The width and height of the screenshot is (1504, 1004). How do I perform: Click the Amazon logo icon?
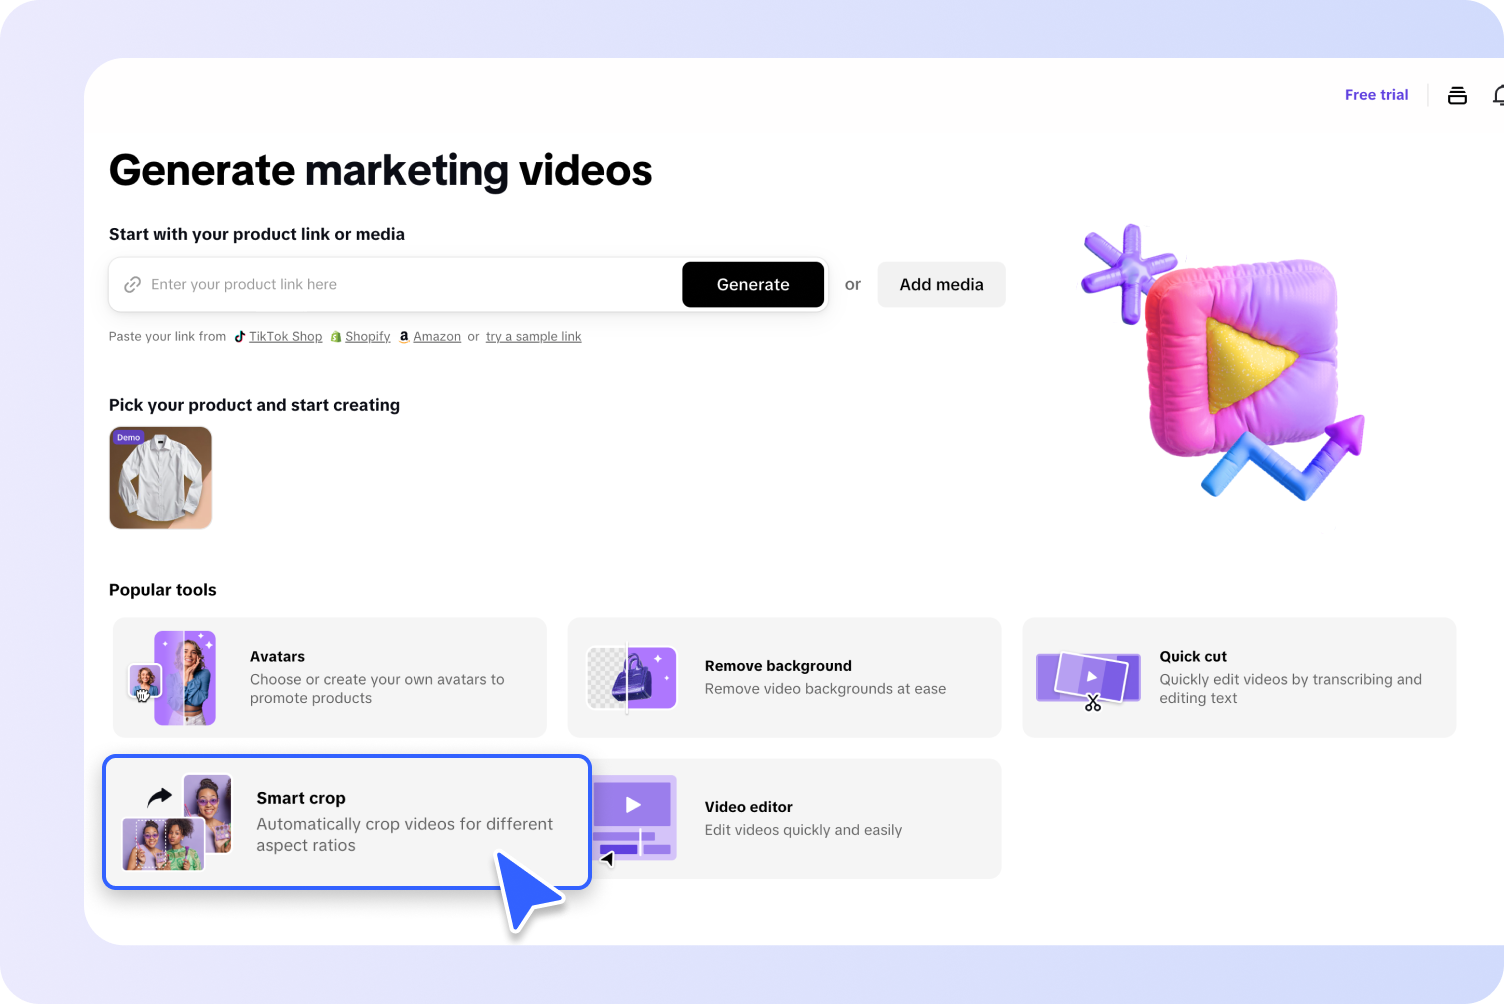coord(404,336)
